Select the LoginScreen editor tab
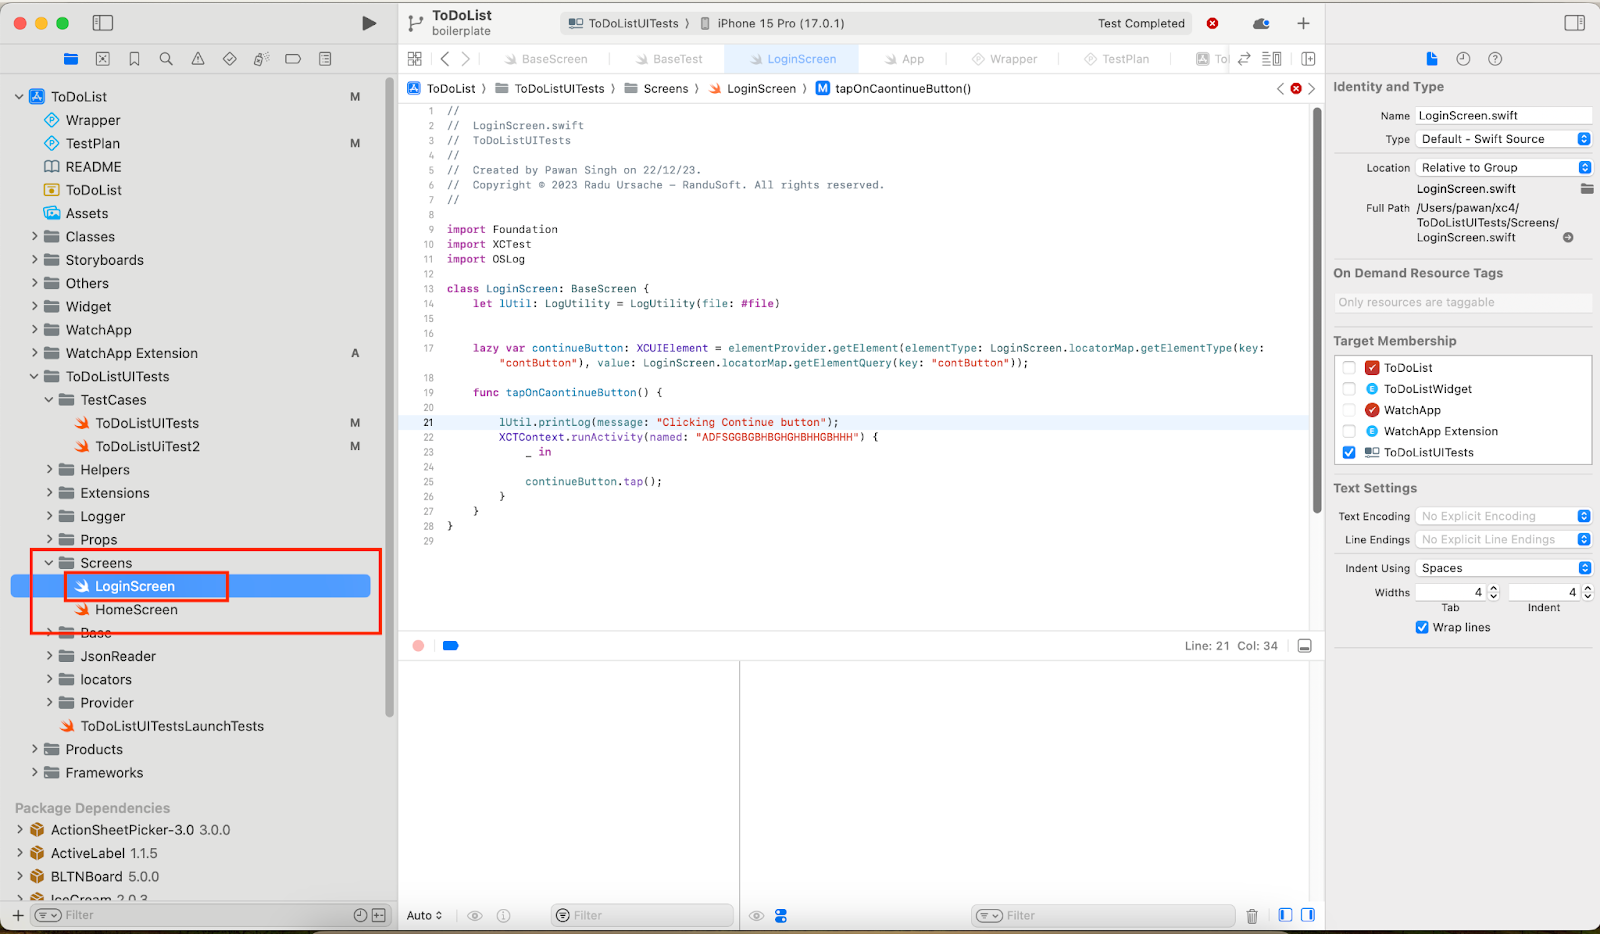The height and width of the screenshot is (934, 1600). point(793,59)
